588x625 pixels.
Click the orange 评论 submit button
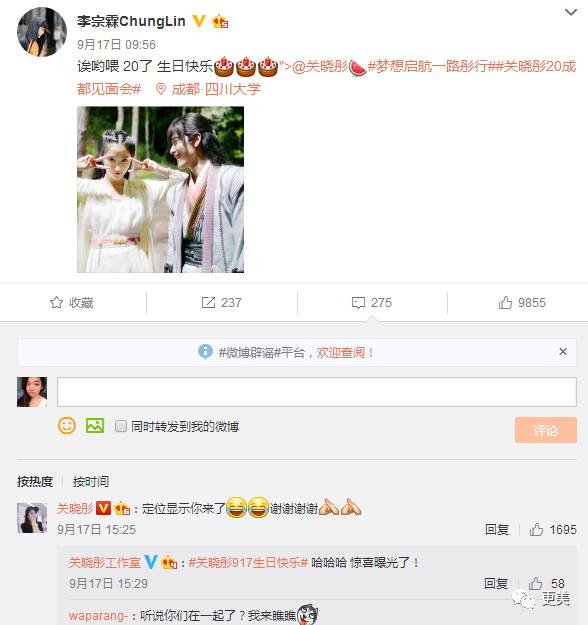pyautogui.click(x=546, y=430)
